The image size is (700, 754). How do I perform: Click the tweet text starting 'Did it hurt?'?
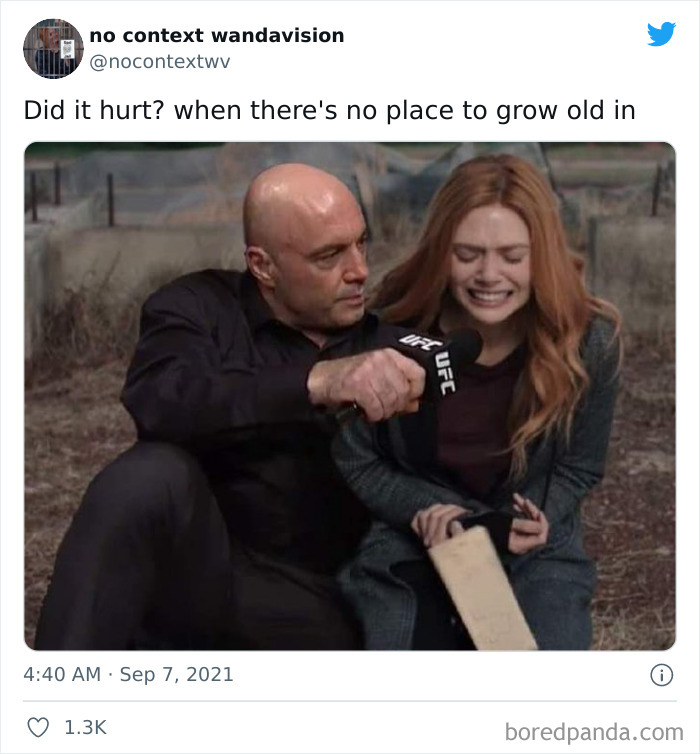329,110
